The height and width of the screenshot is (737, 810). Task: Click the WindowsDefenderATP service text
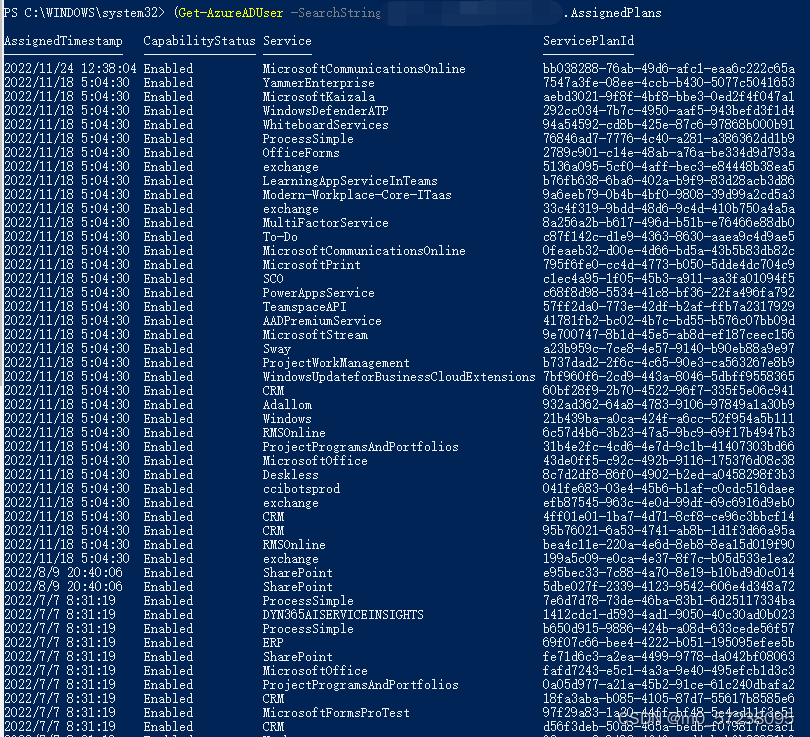click(x=330, y=111)
